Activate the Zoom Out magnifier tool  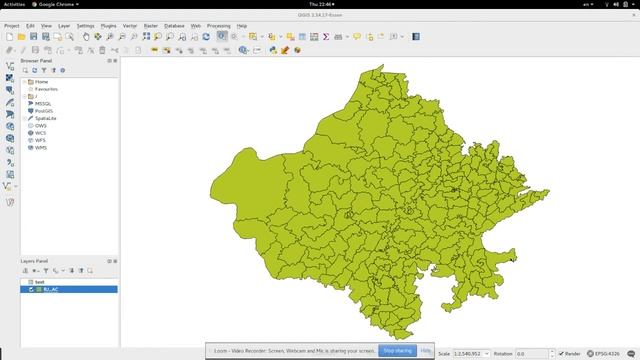click(x=122, y=37)
